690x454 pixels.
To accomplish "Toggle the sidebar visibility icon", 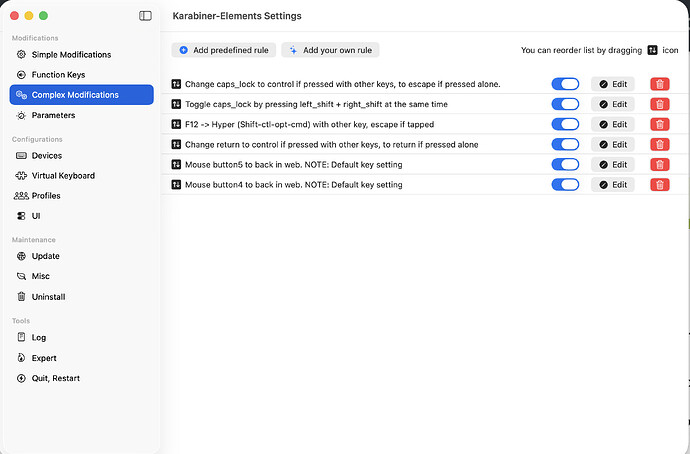I will coord(146,16).
